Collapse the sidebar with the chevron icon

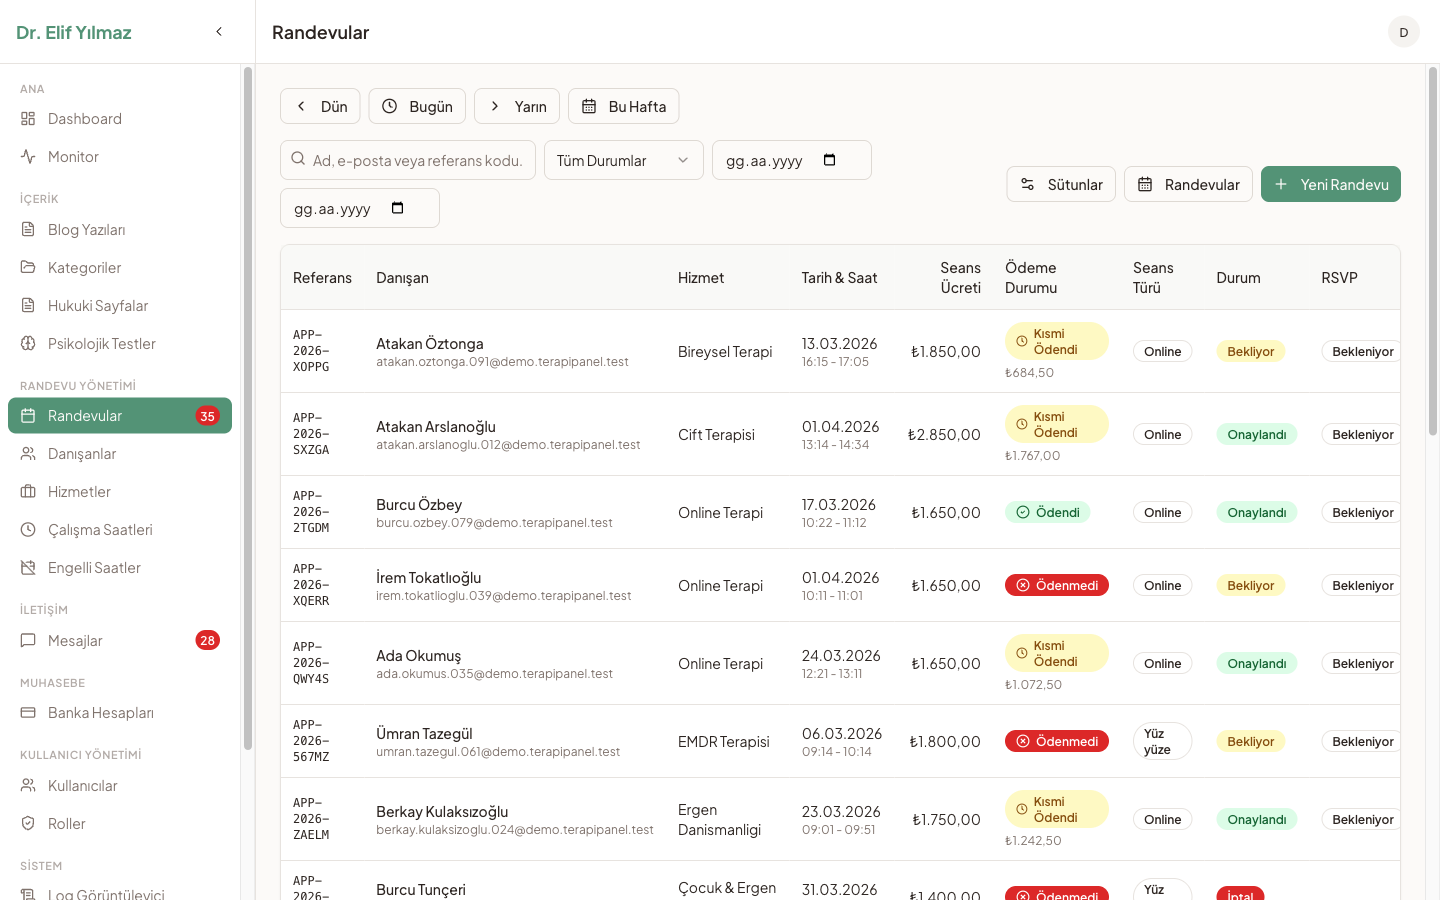(219, 32)
